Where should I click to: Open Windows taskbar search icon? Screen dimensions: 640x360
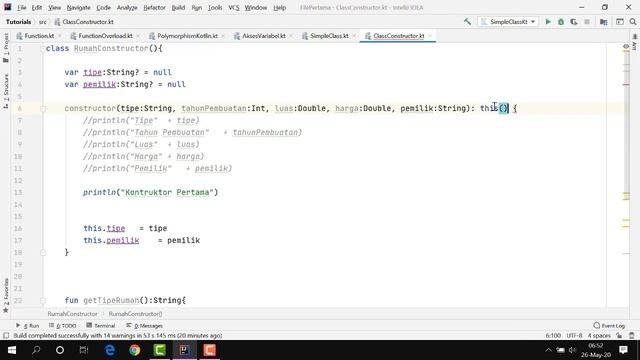pos(36,350)
